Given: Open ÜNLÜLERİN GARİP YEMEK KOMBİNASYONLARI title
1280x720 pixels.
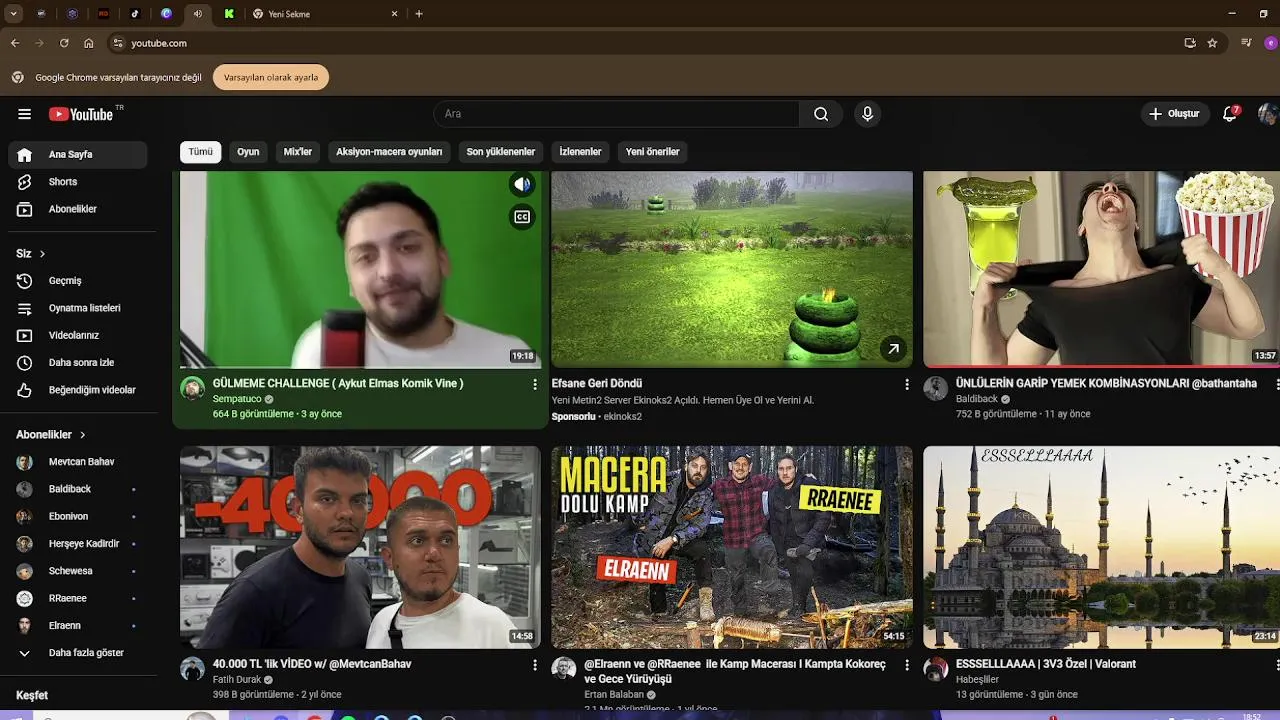Looking at the screenshot, I should coord(1106,383).
